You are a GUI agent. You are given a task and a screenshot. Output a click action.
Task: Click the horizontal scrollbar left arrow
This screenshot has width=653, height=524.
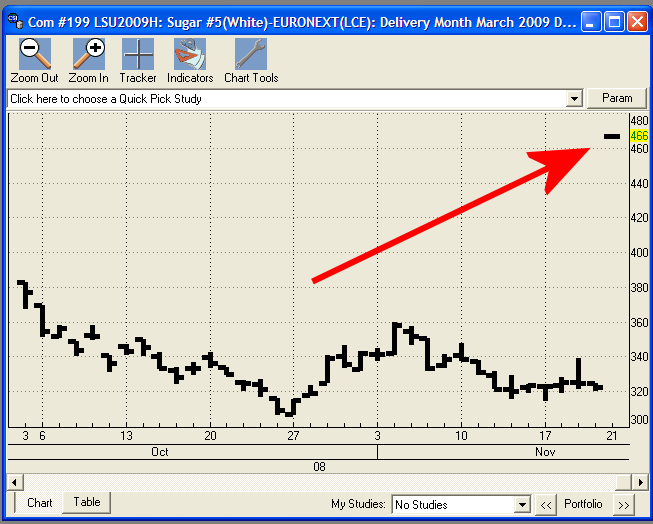point(15,483)
